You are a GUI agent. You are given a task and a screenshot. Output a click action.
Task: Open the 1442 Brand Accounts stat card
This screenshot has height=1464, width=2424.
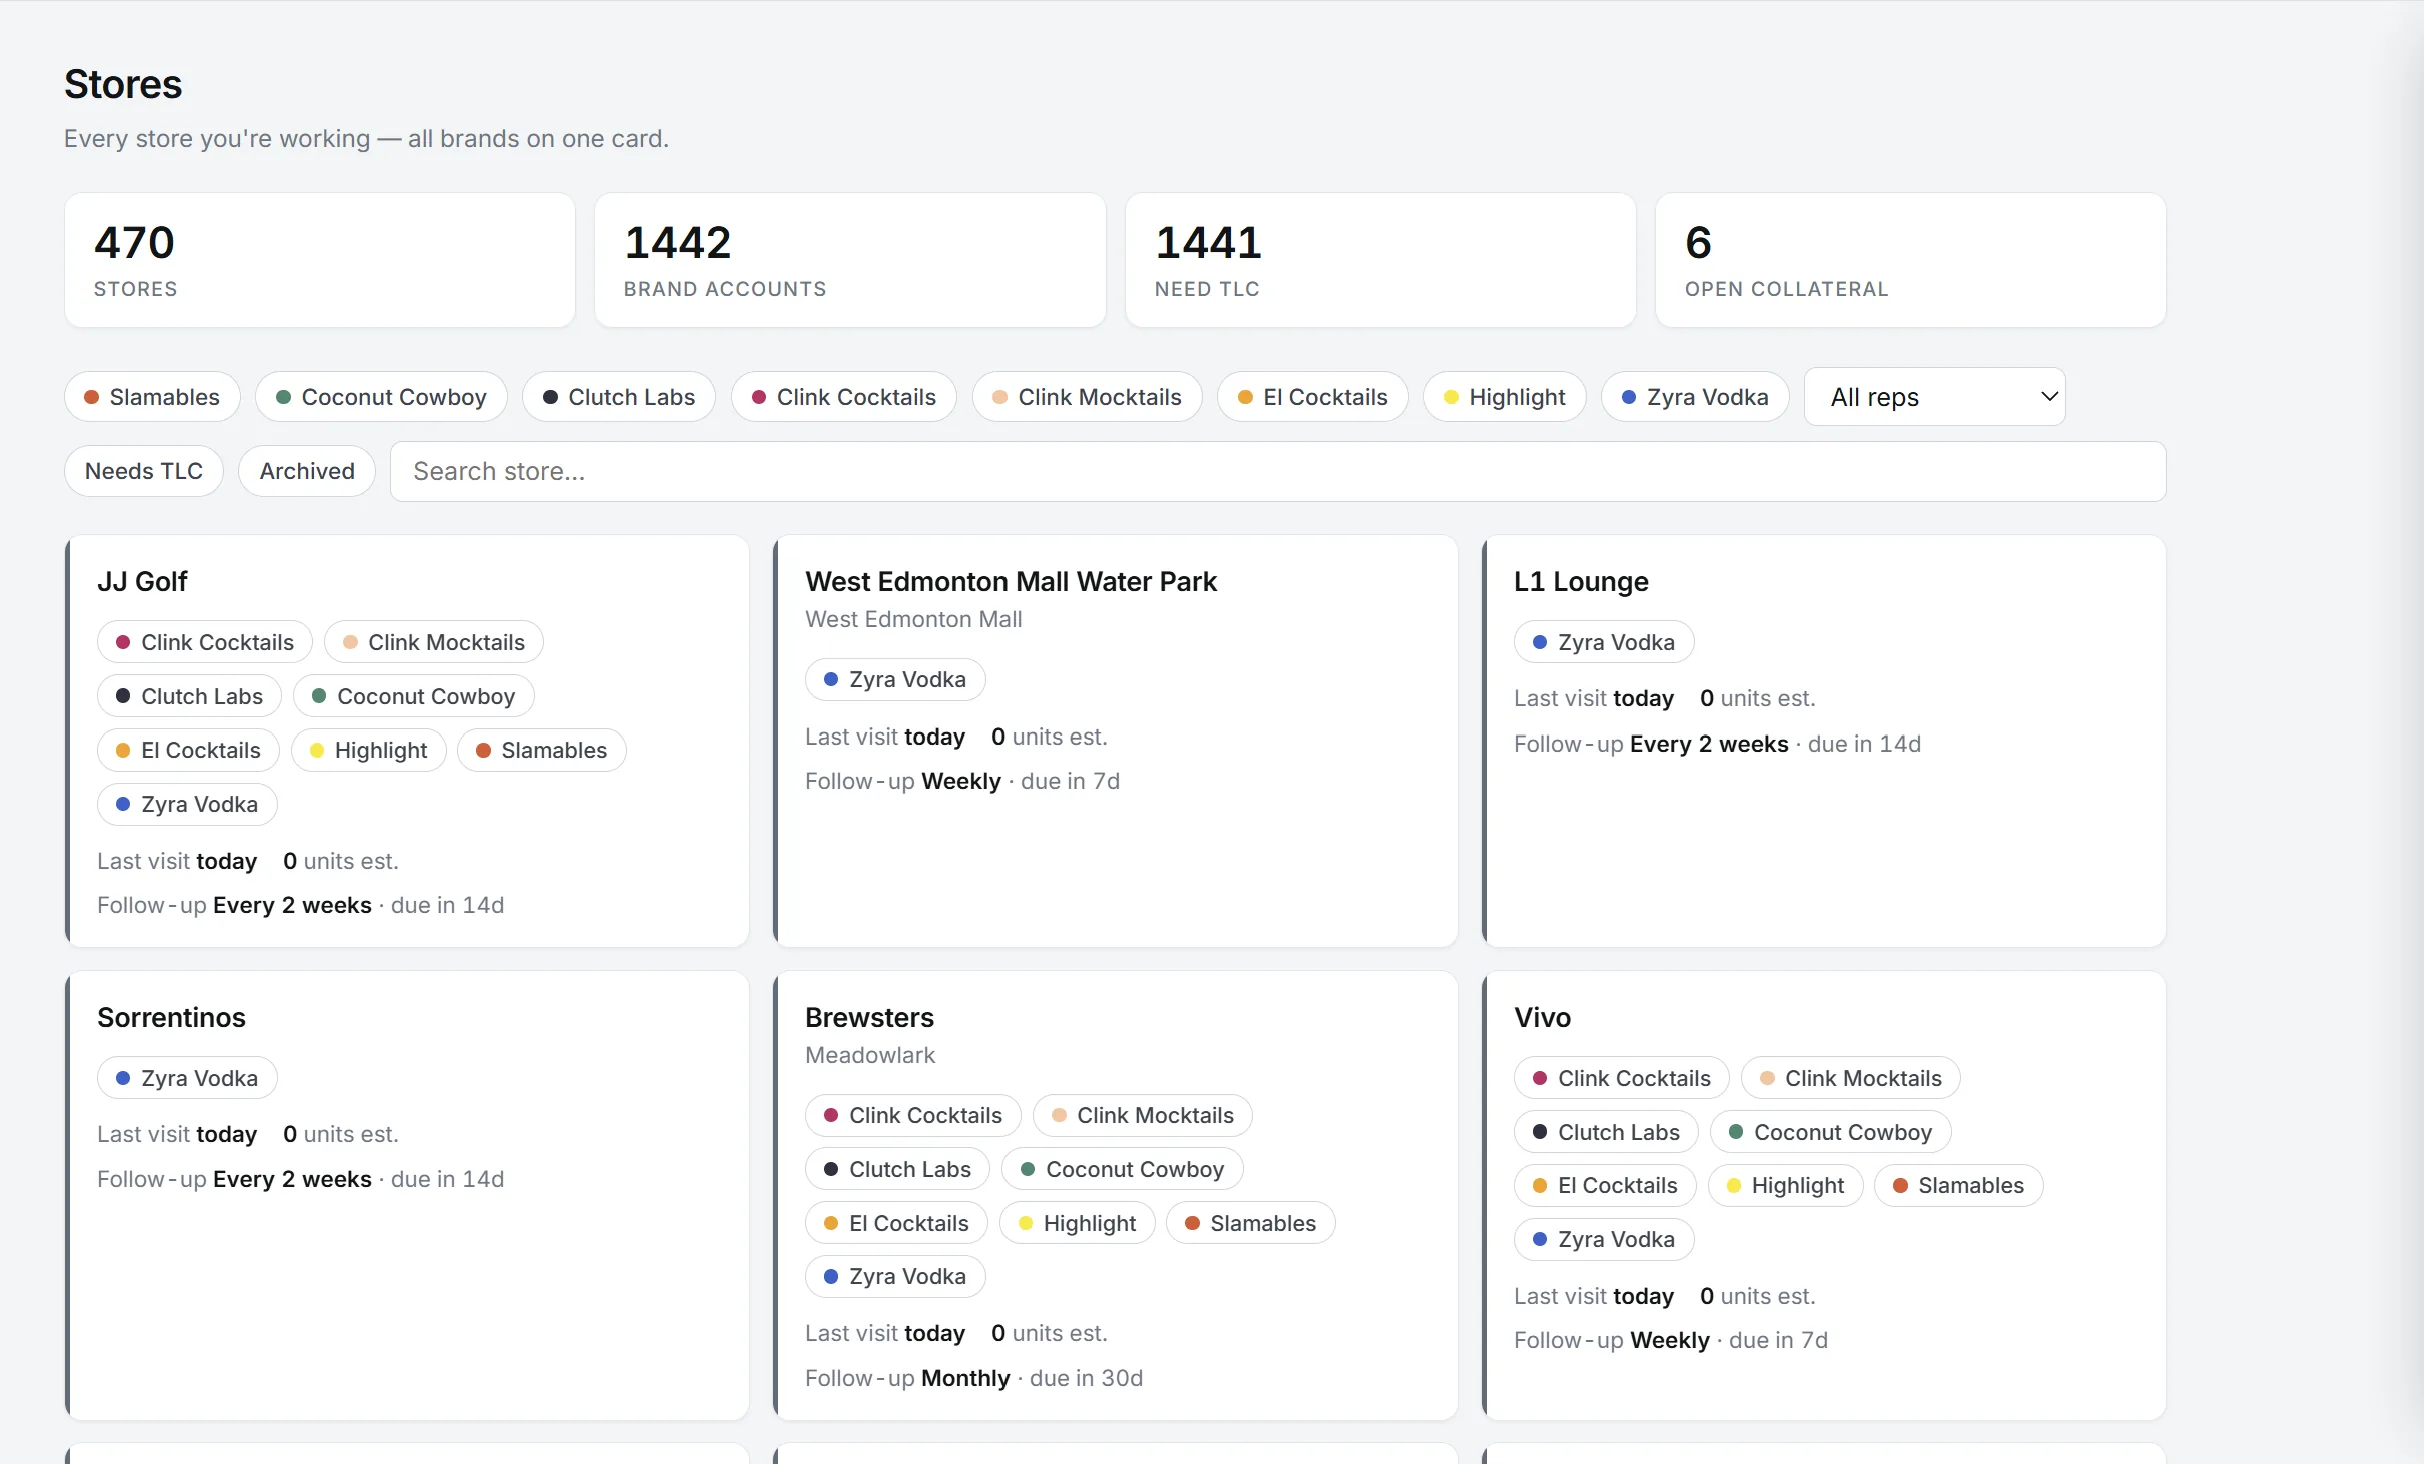(850, 260)
